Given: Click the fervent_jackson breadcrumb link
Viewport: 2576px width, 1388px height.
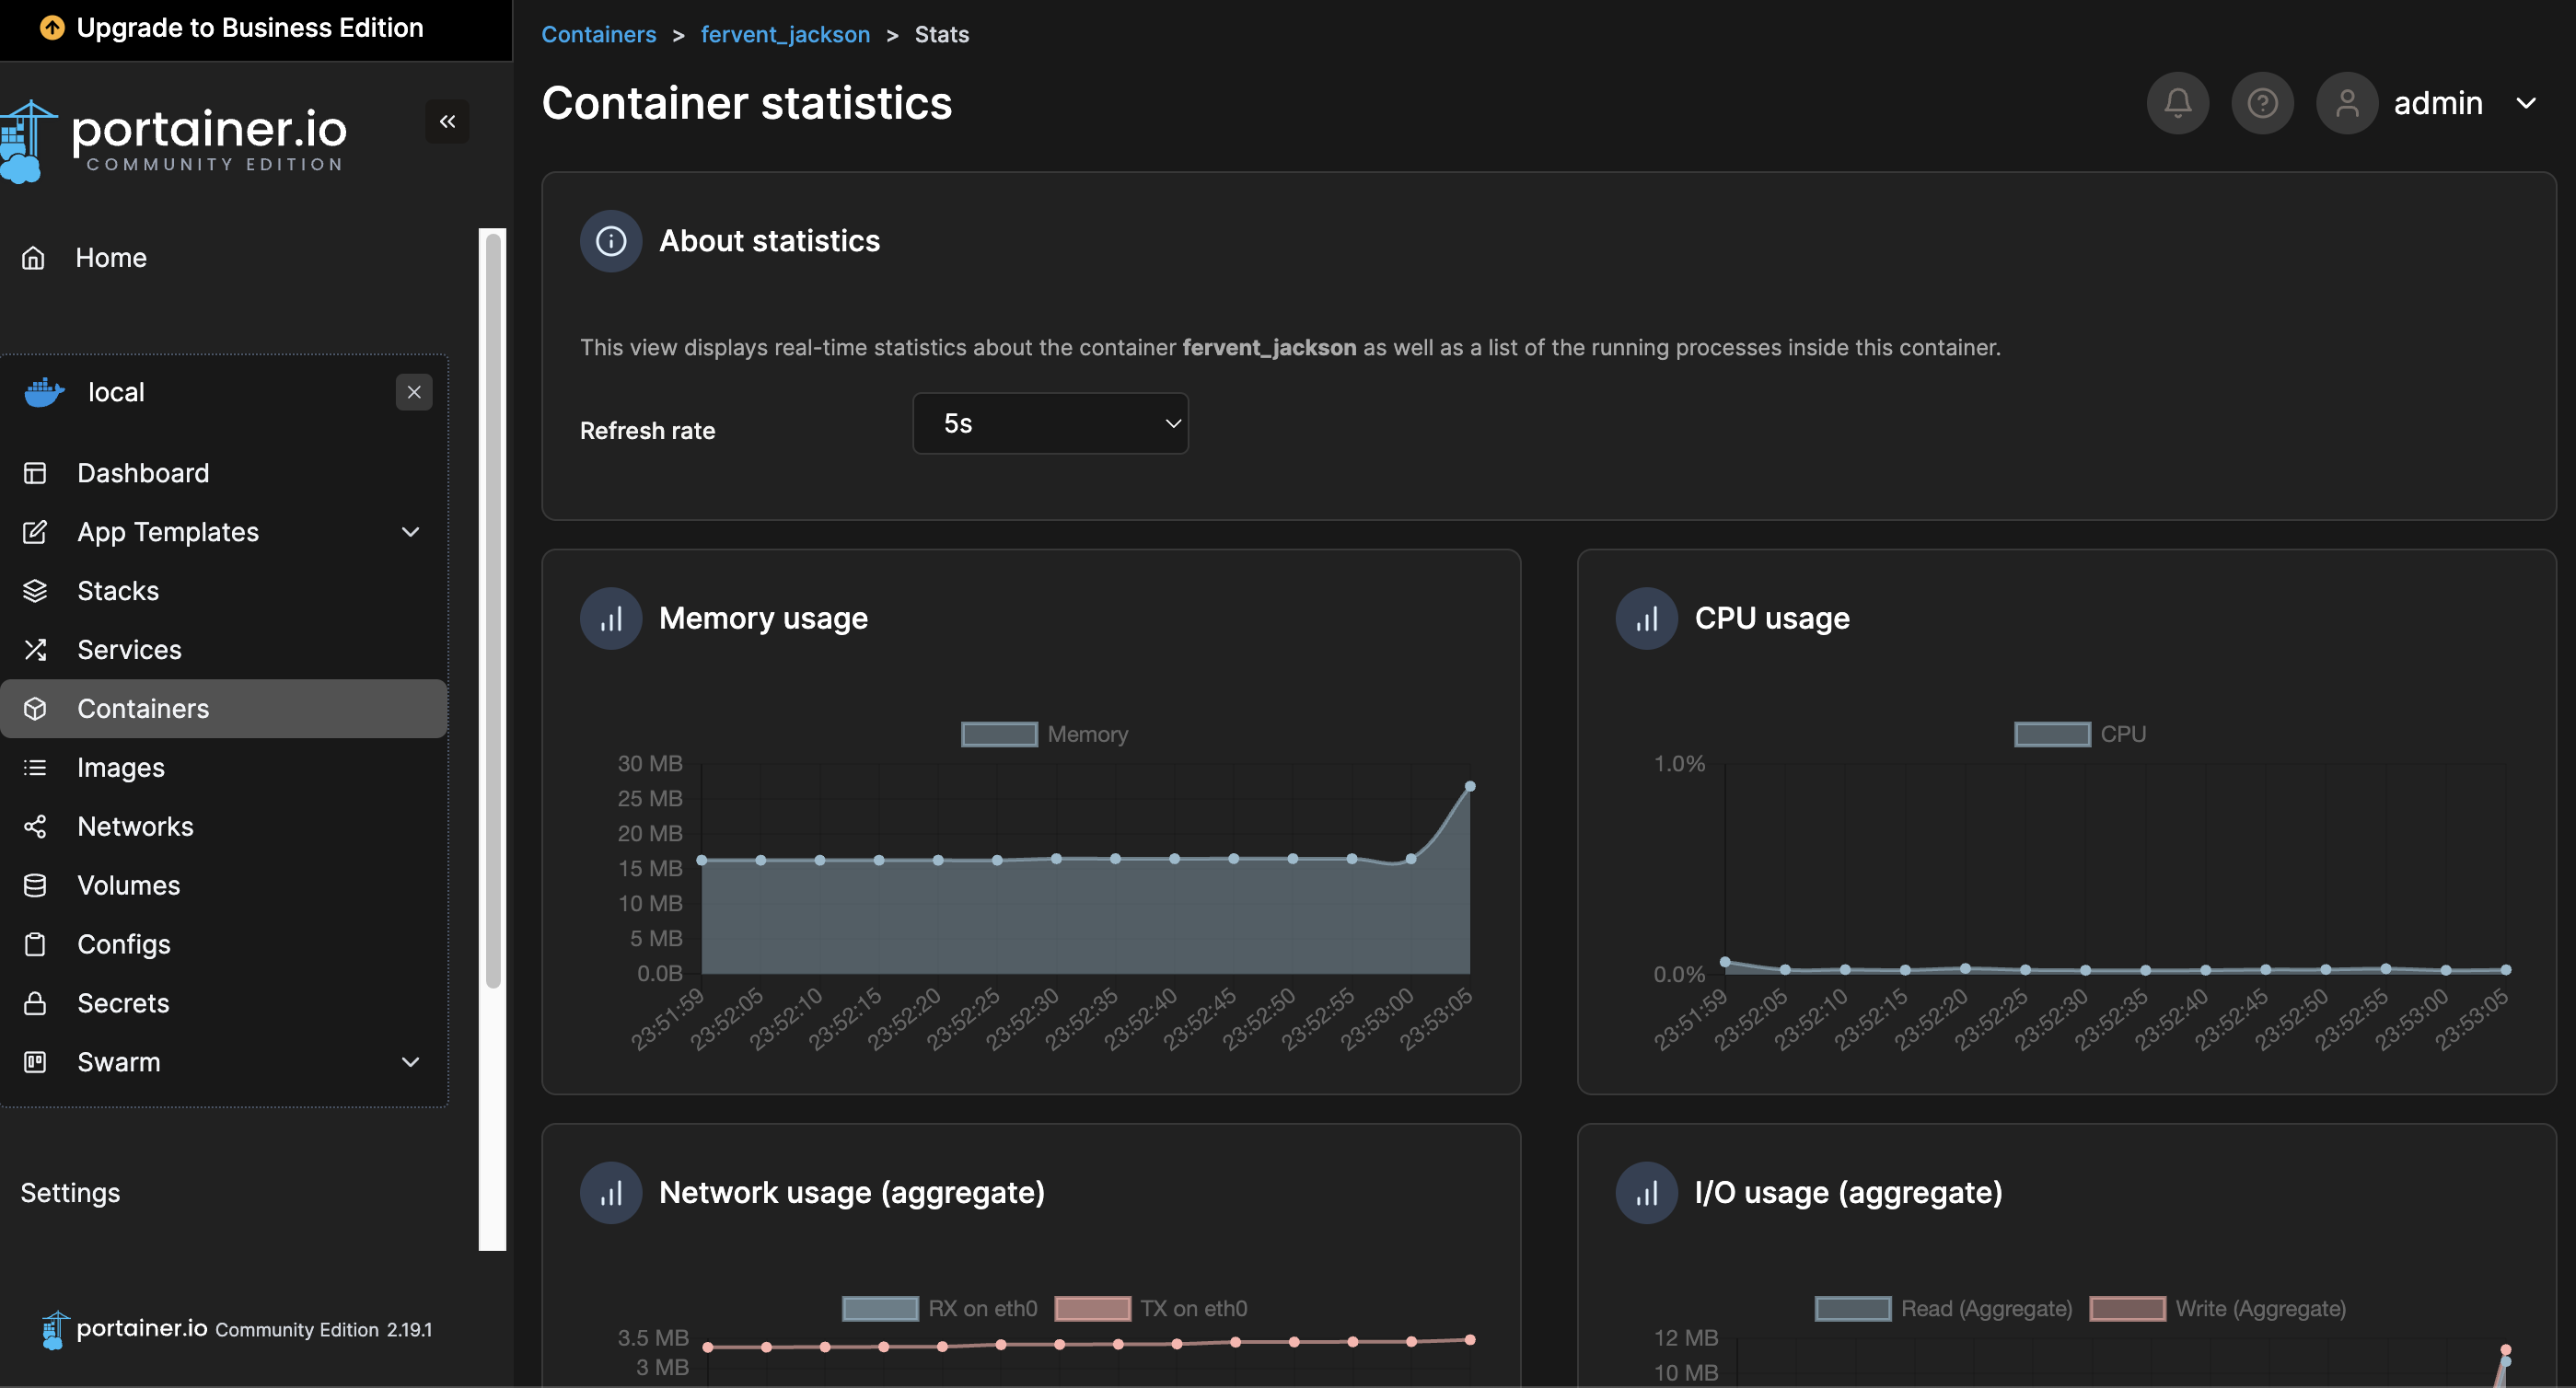Looking at the screenshot, I should point(785,34).
